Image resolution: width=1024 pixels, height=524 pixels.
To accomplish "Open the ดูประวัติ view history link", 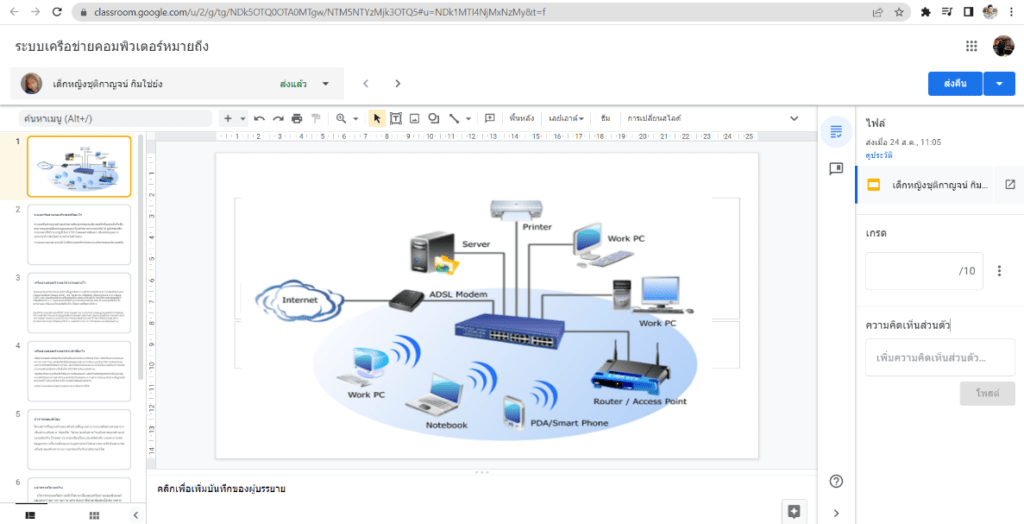I will click(879, 156).
